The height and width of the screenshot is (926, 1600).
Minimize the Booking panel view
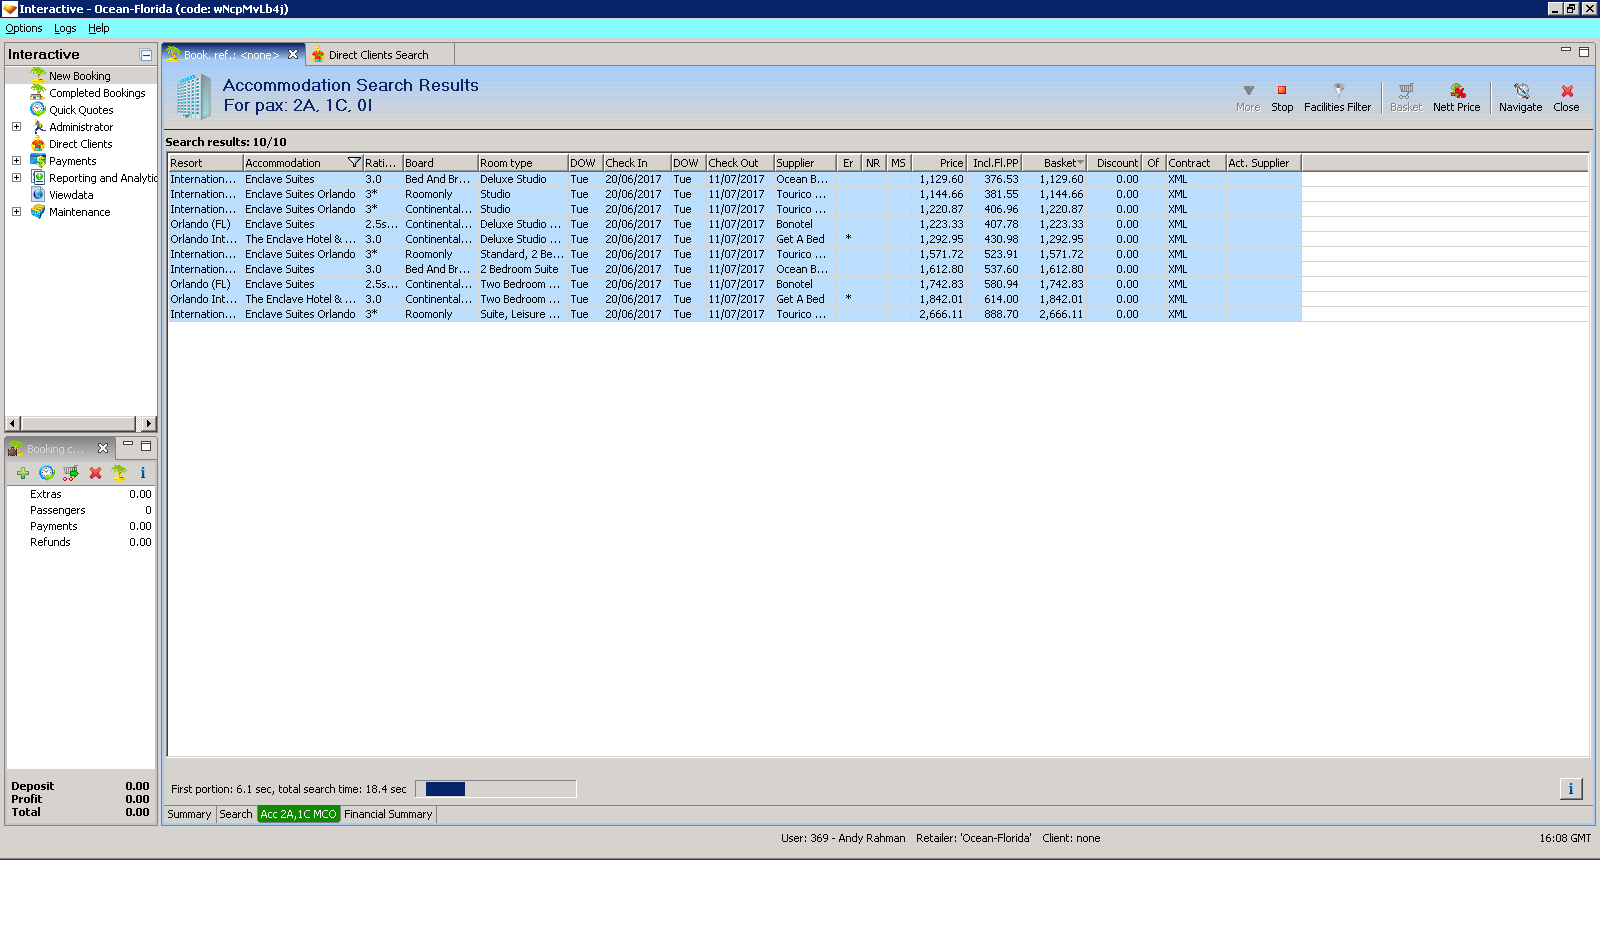[x=128, y=445]
